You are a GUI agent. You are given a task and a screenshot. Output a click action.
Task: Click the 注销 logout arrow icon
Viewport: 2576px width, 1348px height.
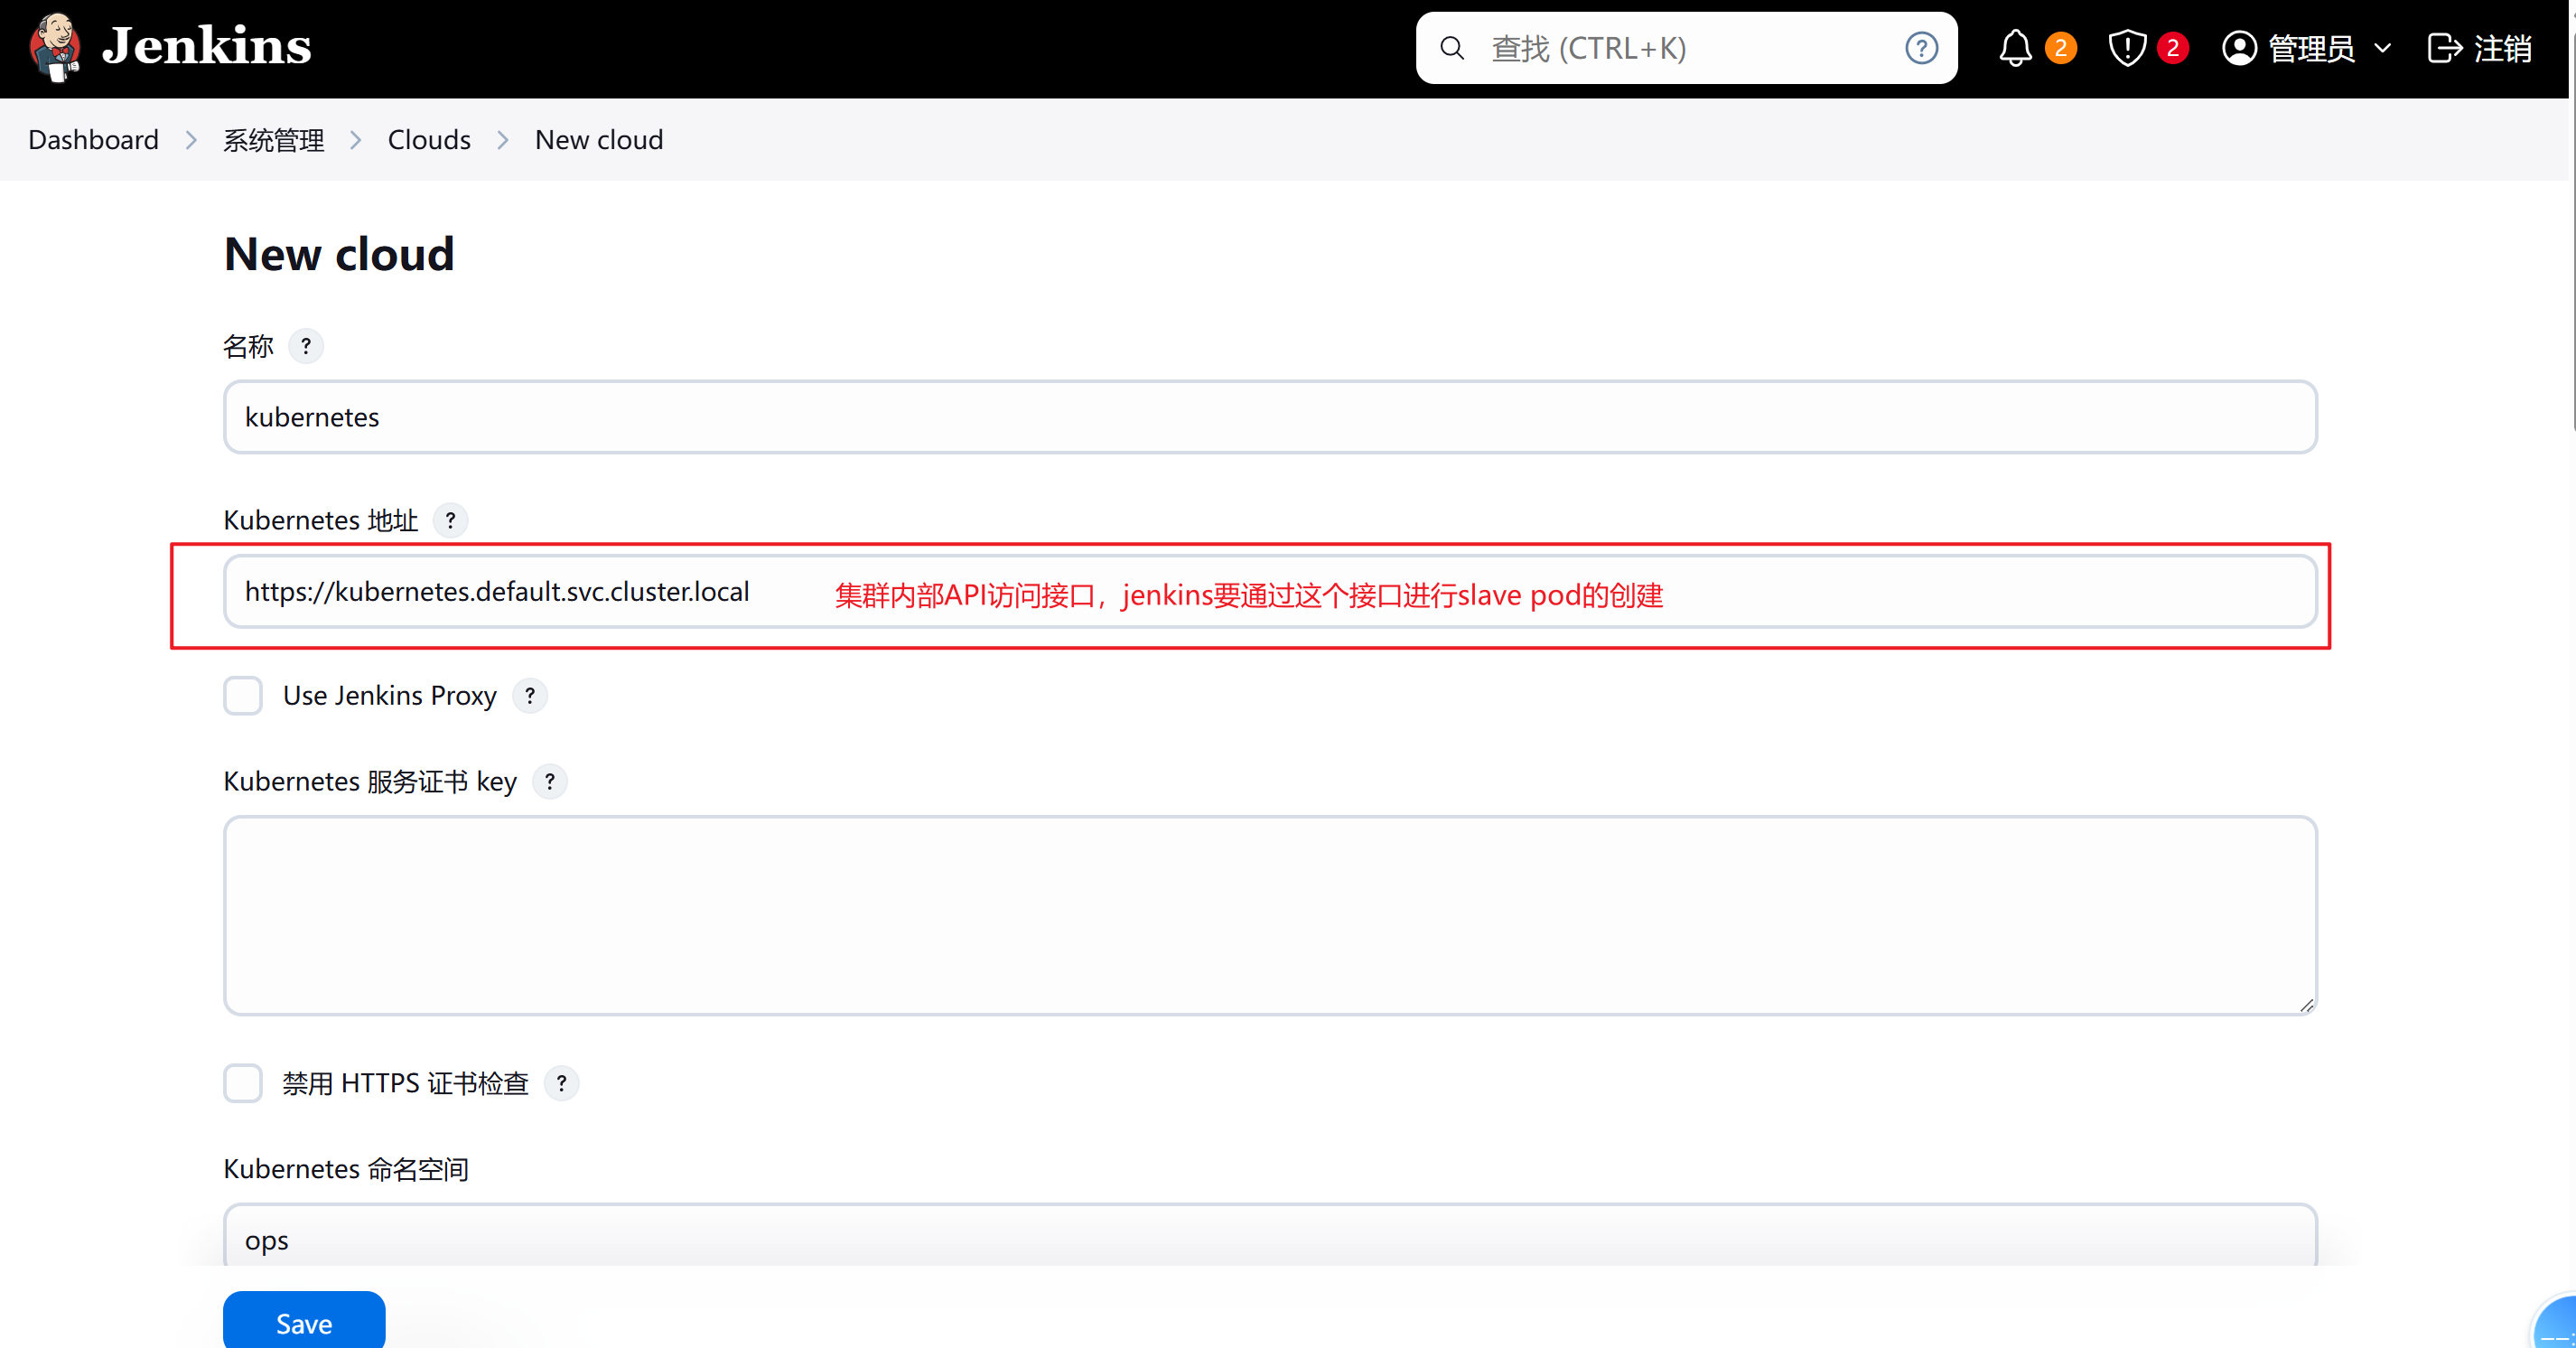pyautogui.click(x=2444, y=48)
